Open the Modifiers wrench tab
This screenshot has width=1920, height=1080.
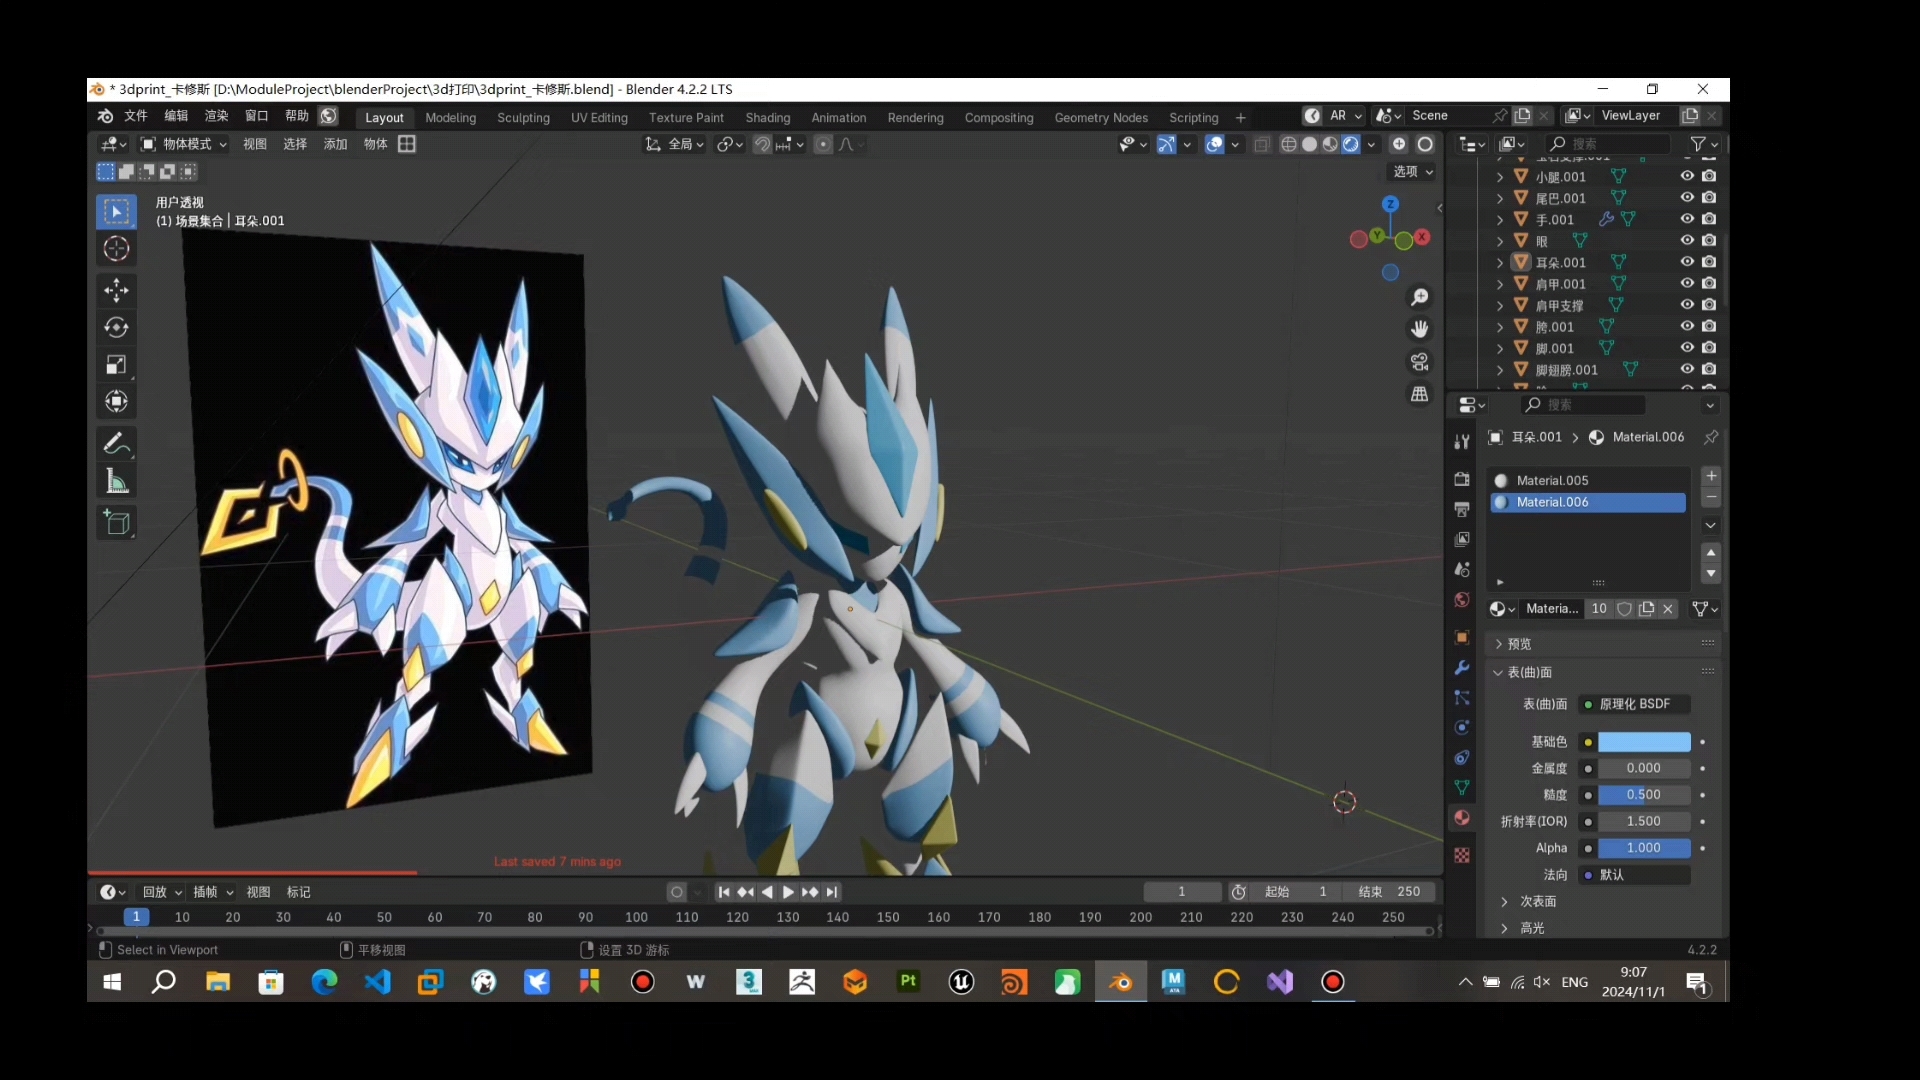[x=1462, y=668]
